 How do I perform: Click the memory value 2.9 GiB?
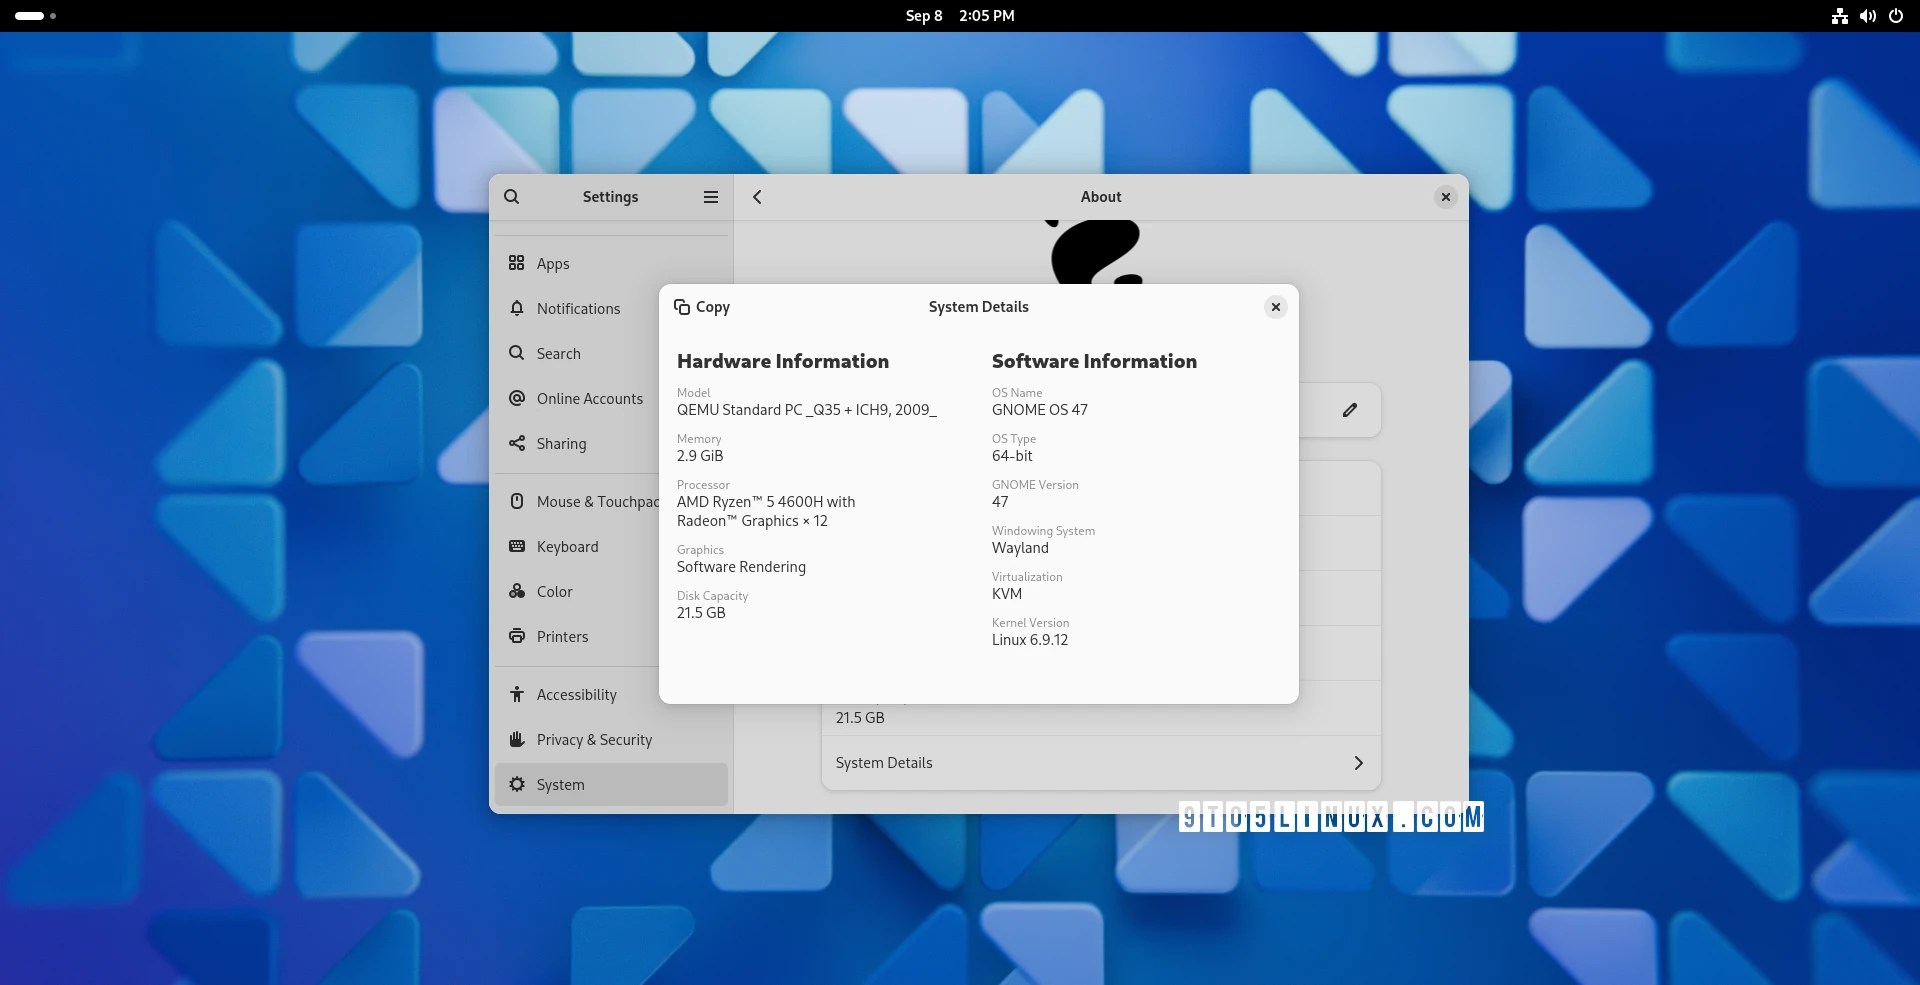tap(700, 456)
